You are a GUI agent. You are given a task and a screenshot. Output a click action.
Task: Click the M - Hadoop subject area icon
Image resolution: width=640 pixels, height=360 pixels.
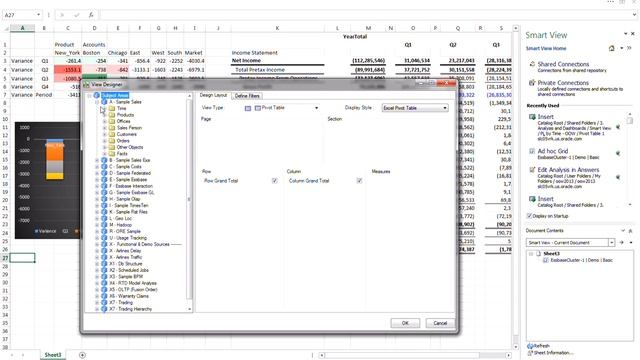coord(104,225)
